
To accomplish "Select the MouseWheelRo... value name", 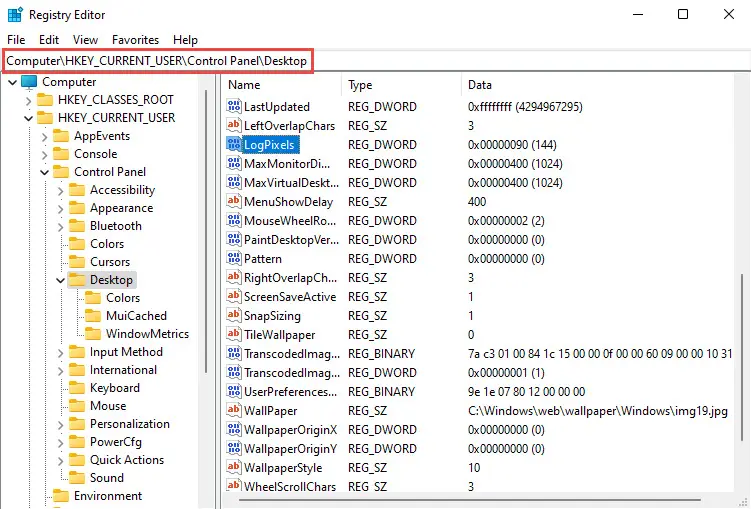I will click(x=290, y=221).
